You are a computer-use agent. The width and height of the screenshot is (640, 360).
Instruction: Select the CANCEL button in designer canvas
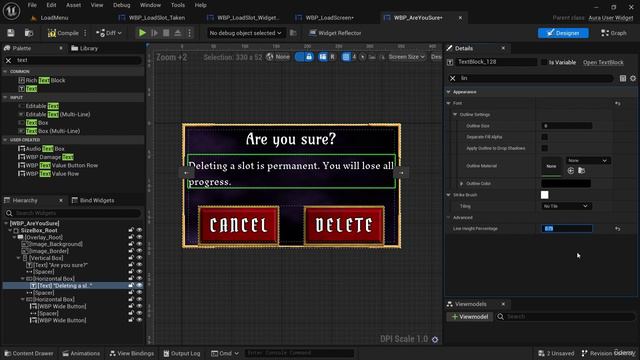(x=239, y=225)
